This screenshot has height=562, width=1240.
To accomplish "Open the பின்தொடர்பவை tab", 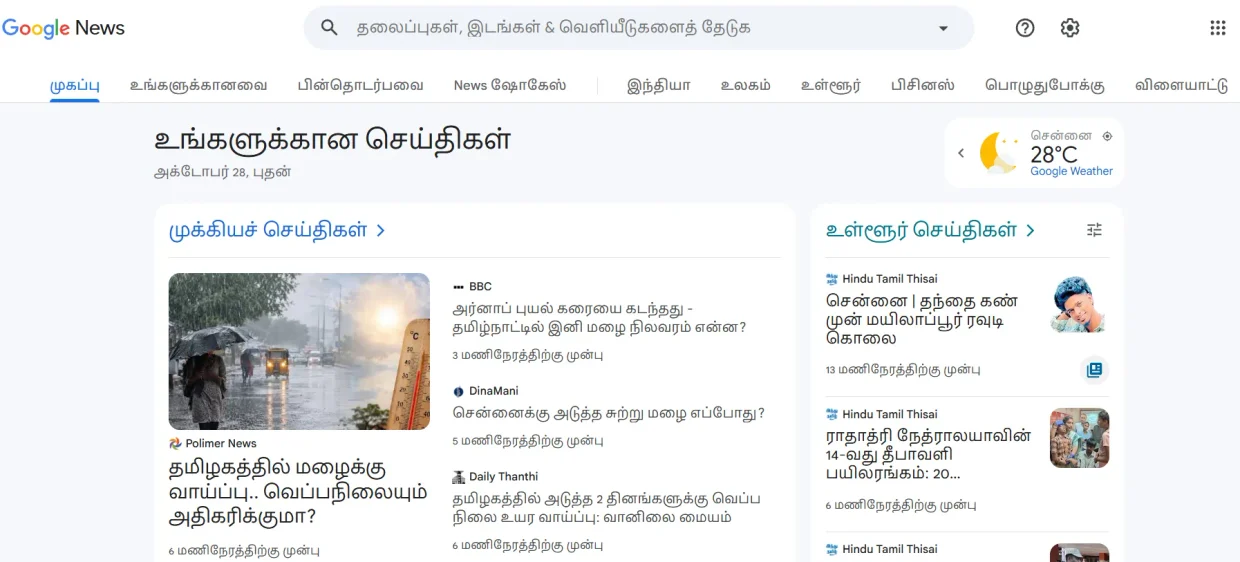I will click(360, 85).
